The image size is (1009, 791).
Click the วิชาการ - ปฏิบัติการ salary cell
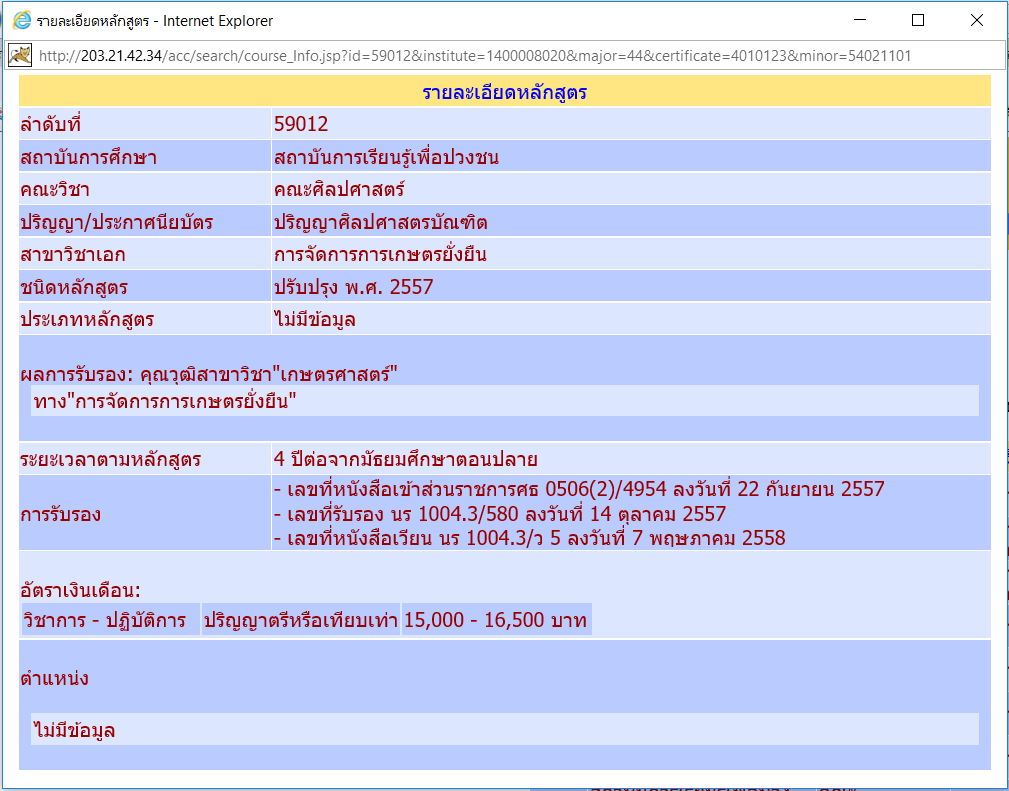(x=105, y=620)
